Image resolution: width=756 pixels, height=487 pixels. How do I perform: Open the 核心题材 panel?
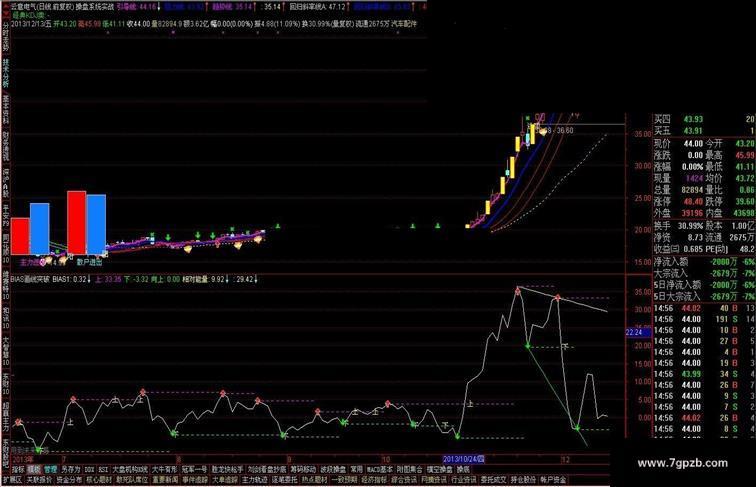tap(99, 480)
